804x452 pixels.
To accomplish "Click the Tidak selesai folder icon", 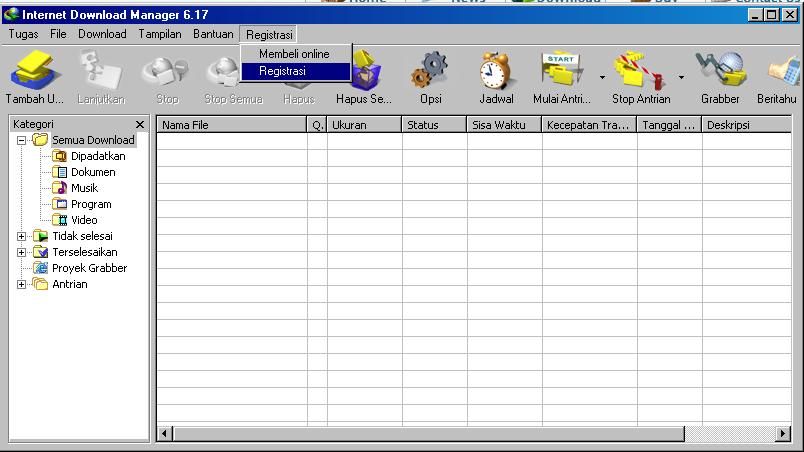I will [41, 236].
